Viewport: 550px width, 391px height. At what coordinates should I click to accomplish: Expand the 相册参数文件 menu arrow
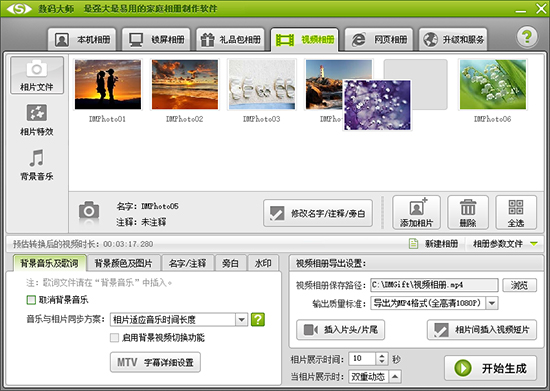pyautogui.click(x=534, y=243)
